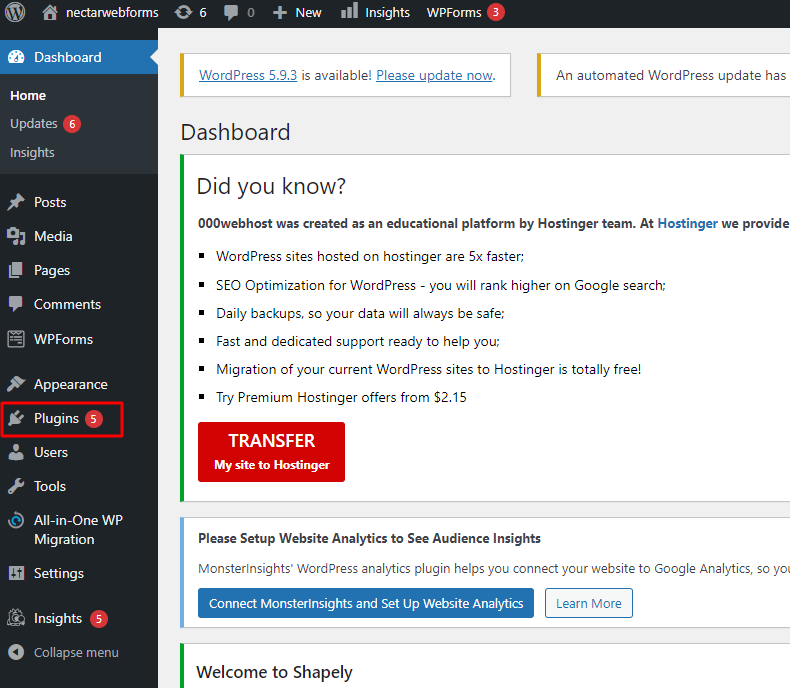Open WPForms in the admin bar
The width and height of the screenshot is (790, 688).
point(454,13)
